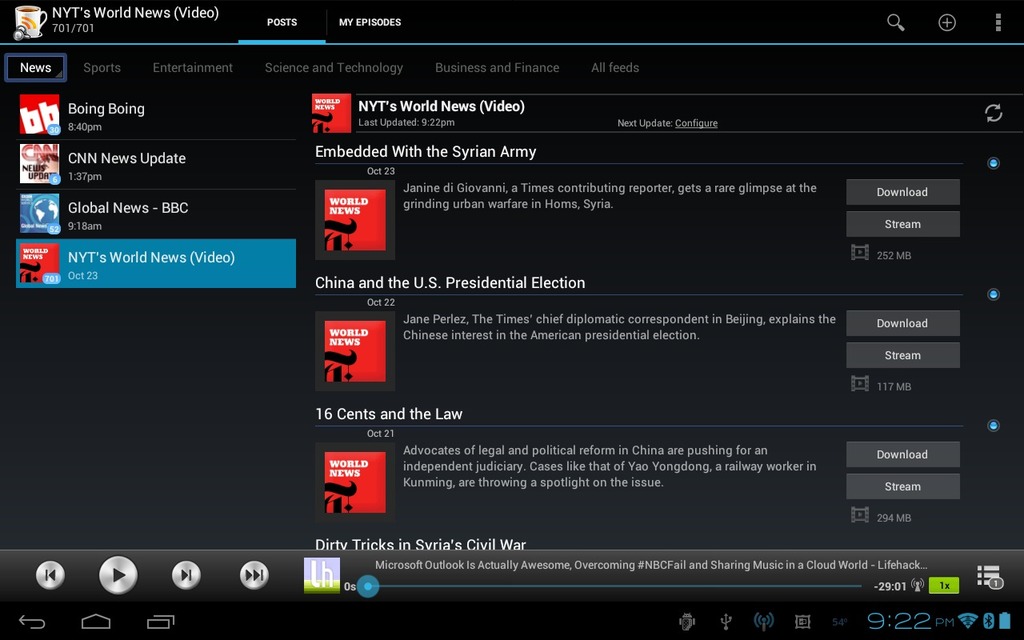Toggle unread marker for China and U.S. Election
This screenshot has height=640, width=1024.
coord(993,295)
